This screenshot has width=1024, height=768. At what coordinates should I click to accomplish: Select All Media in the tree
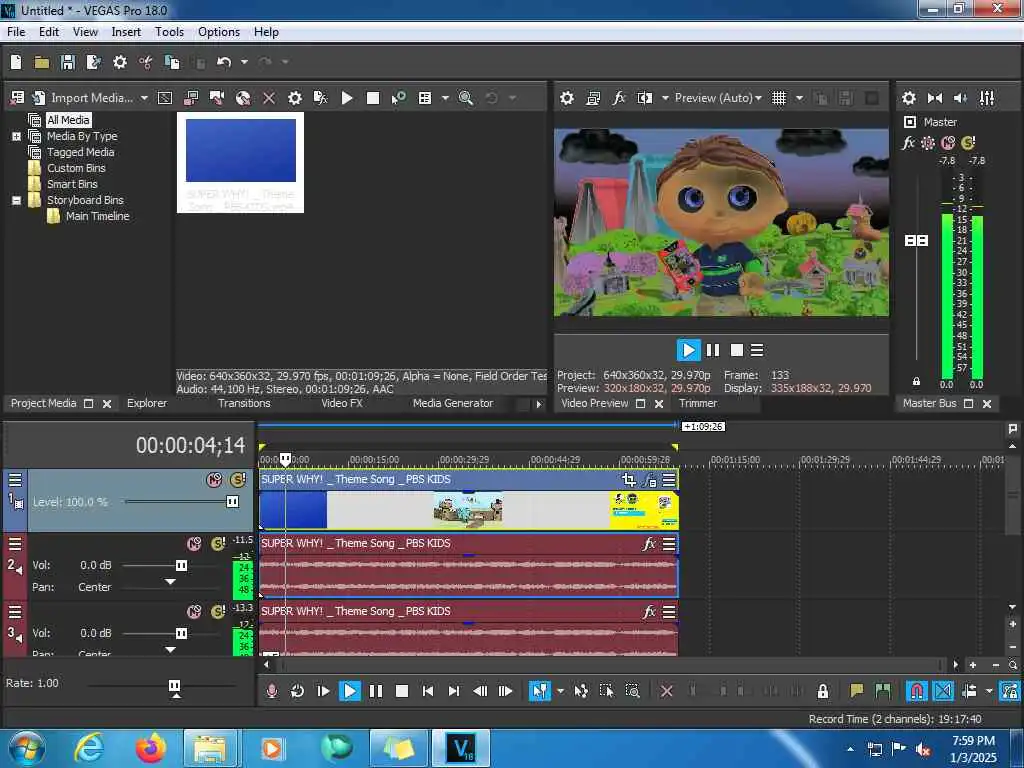click(69, 120)
